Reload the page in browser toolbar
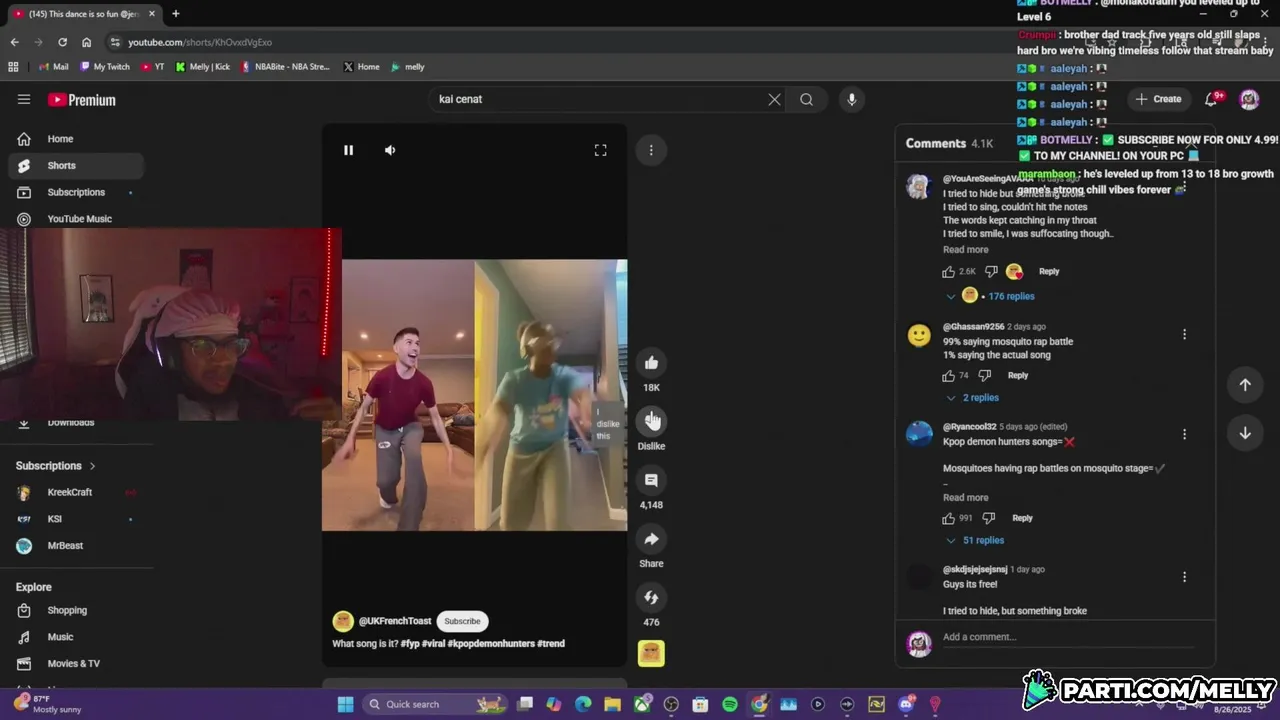The height and width of the screenshot is (720, 1280). pyautogui.click(x=62, y=42)
